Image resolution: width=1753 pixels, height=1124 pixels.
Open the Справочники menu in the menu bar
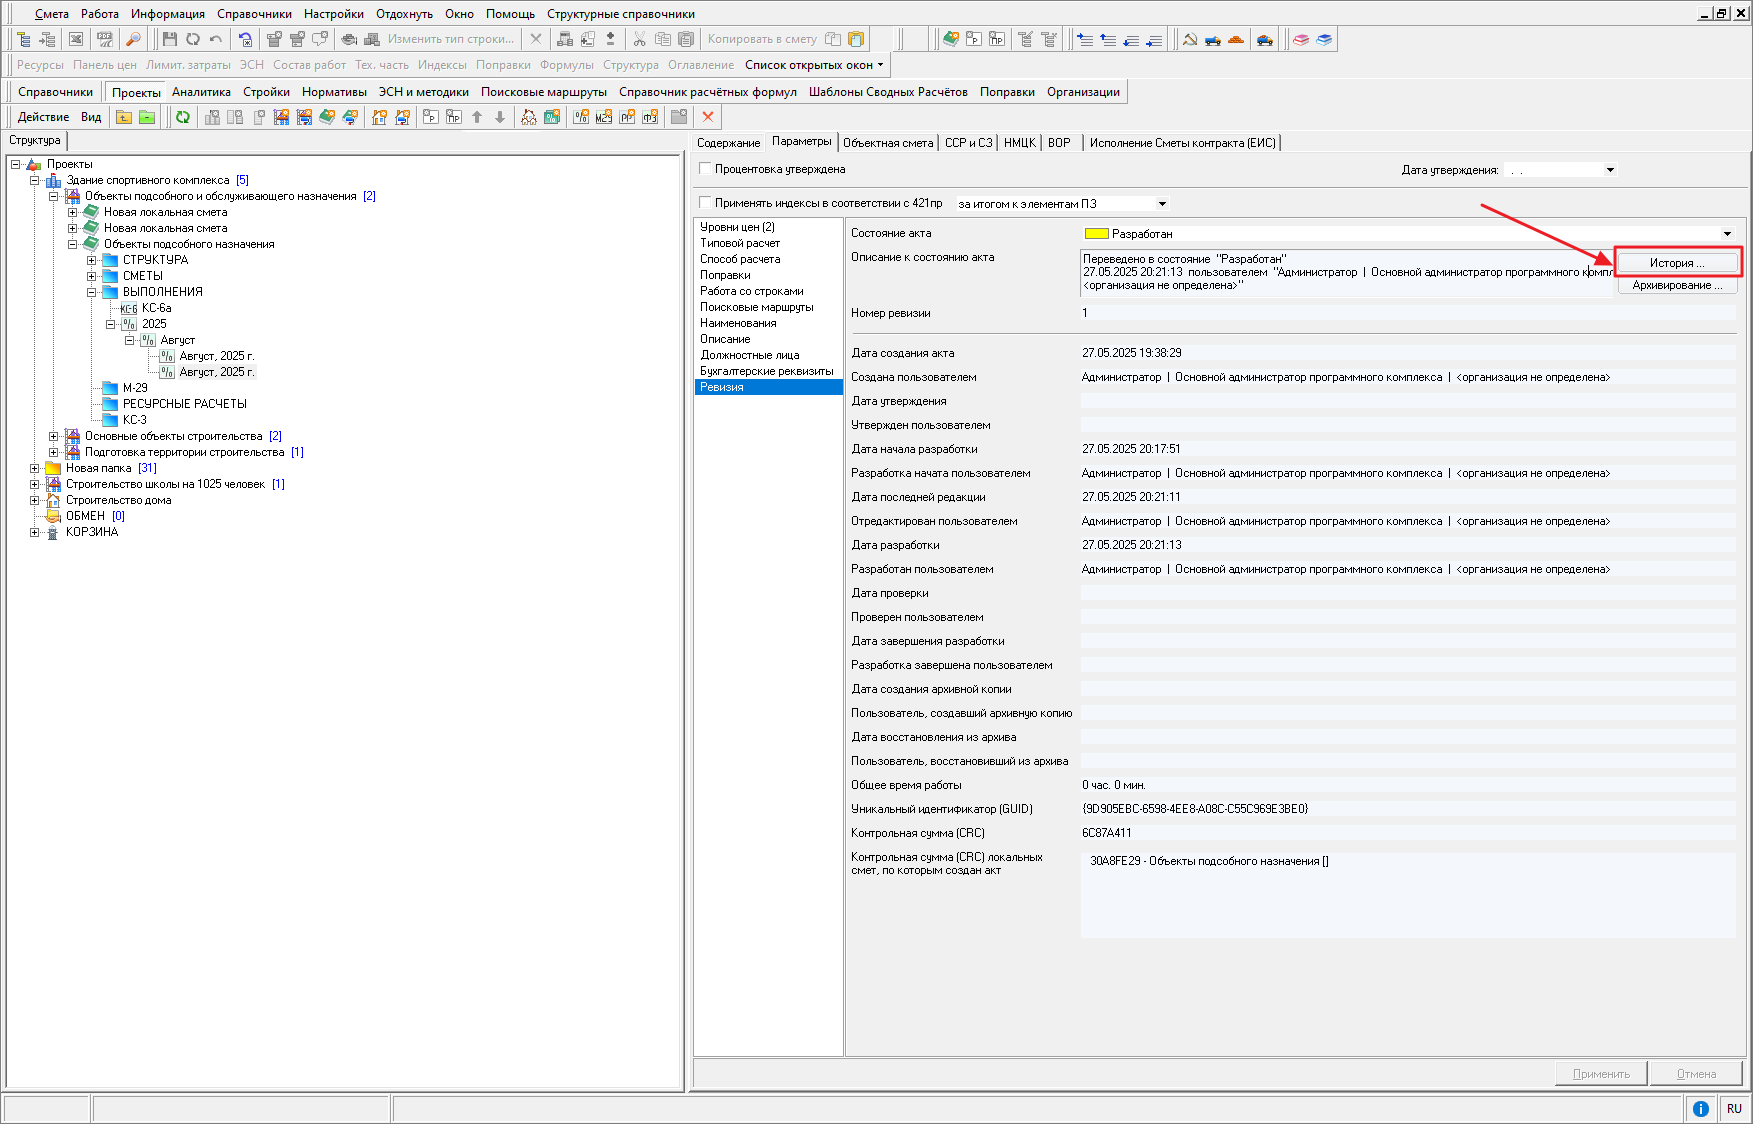click(254, 14)
